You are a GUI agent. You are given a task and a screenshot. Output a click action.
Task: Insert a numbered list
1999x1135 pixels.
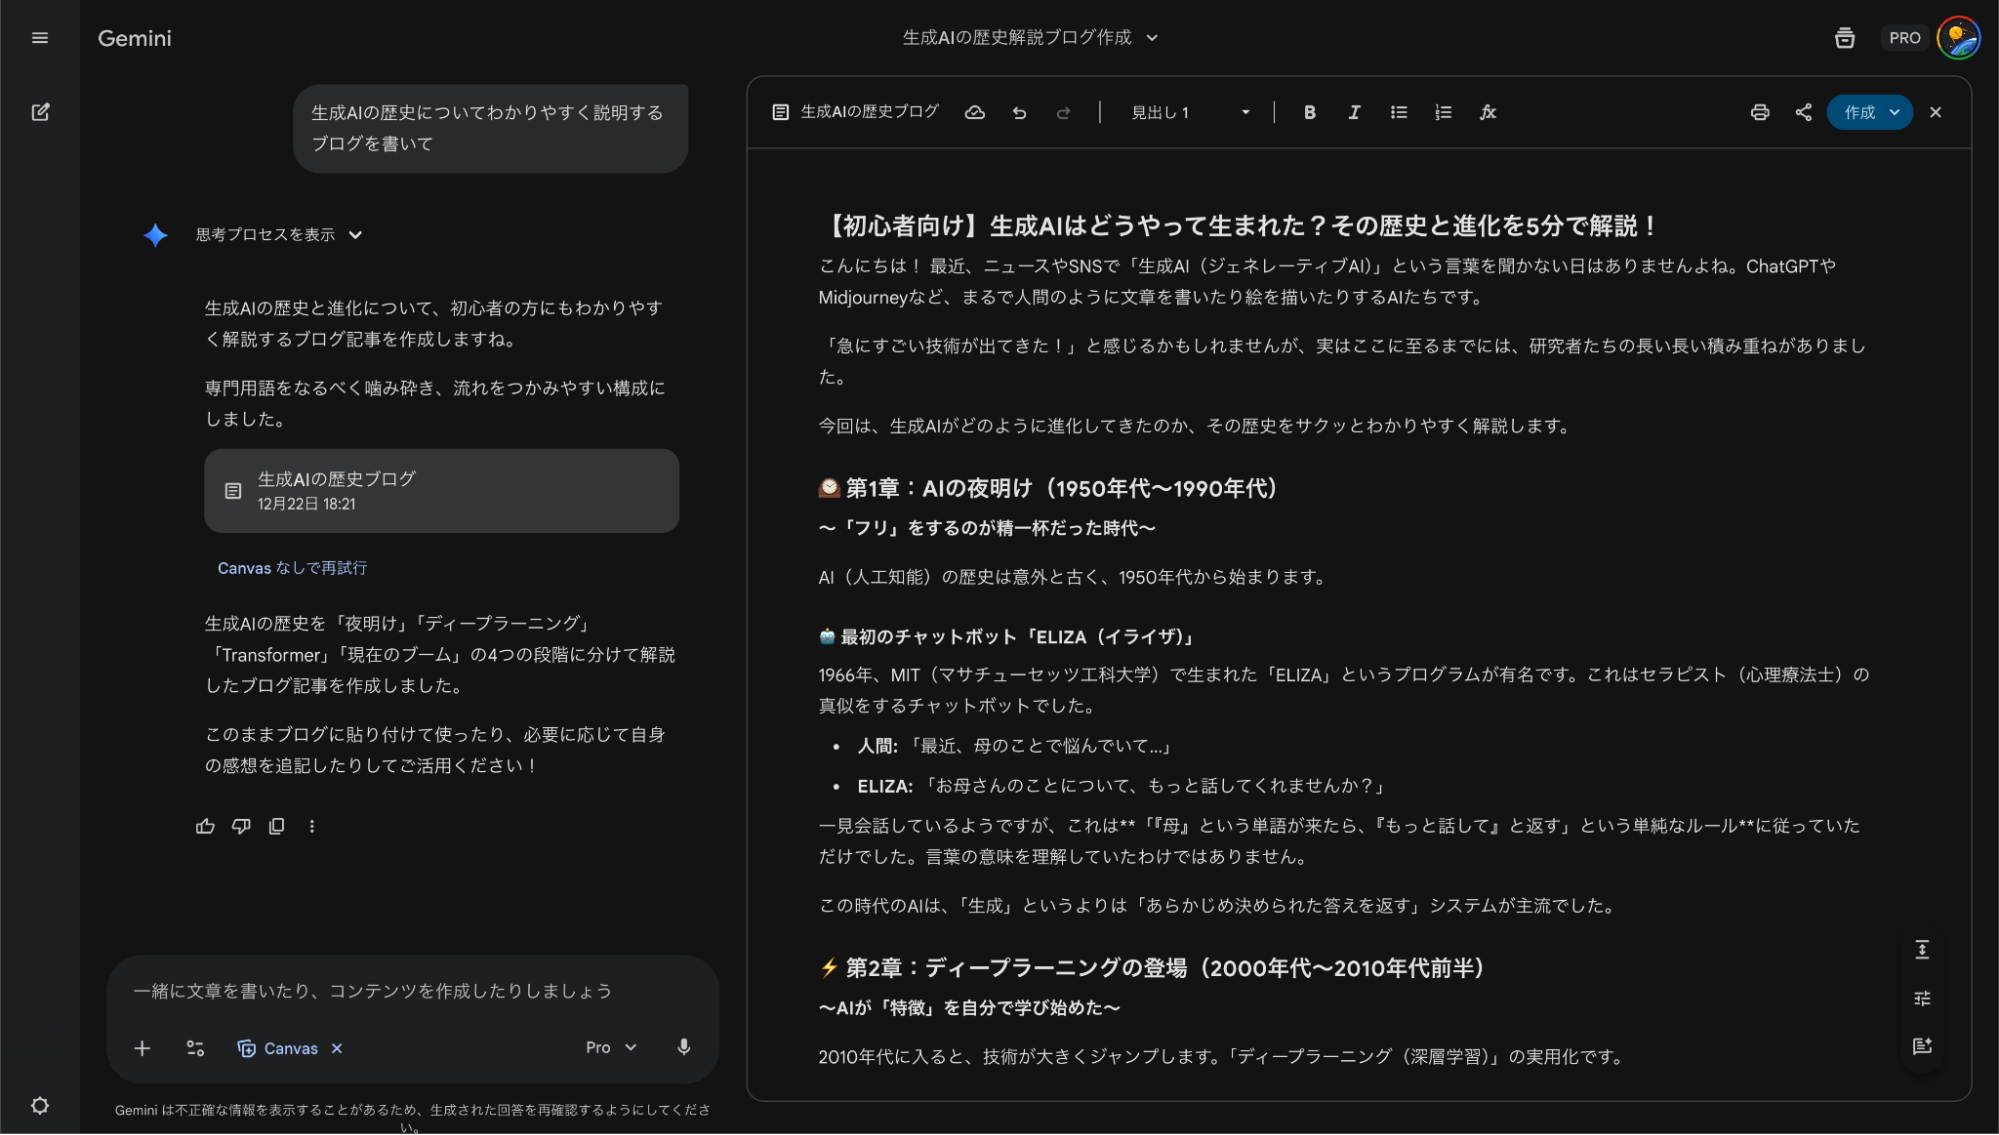(1442, 112)
